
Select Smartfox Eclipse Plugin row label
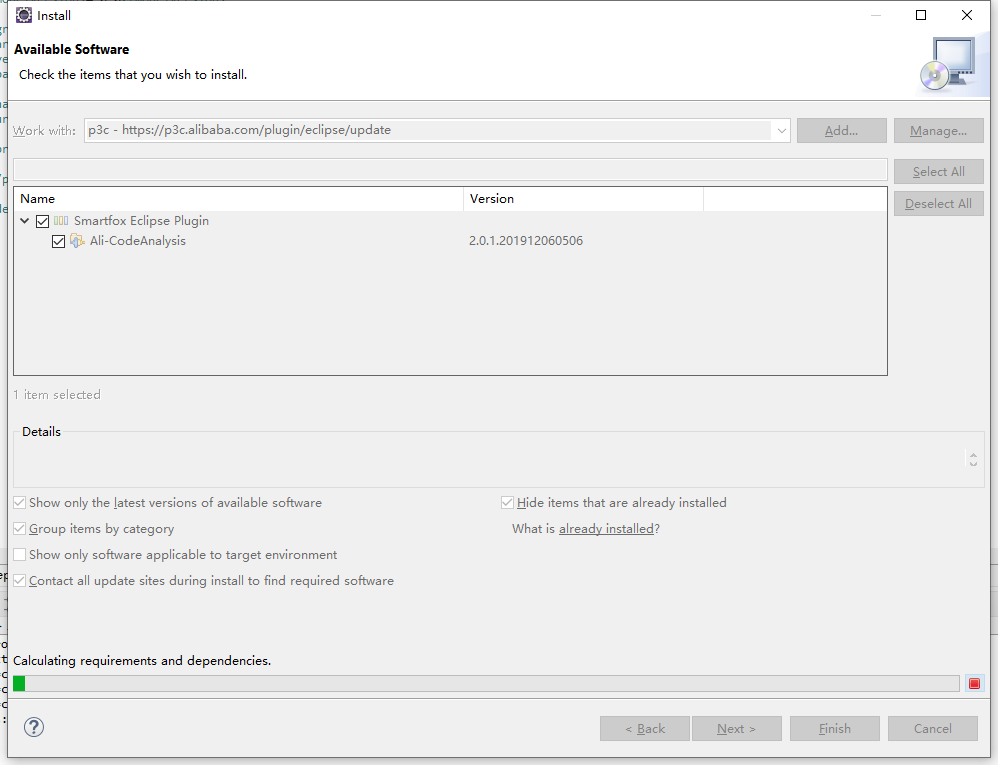[141, 221]
